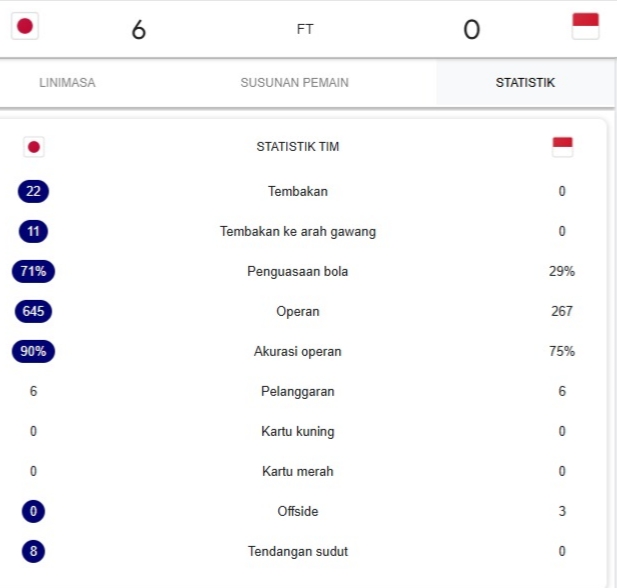Click the Tembakan ke arah gawang label
Viewport: 617px width, 588px height.
tap(298, 231)
